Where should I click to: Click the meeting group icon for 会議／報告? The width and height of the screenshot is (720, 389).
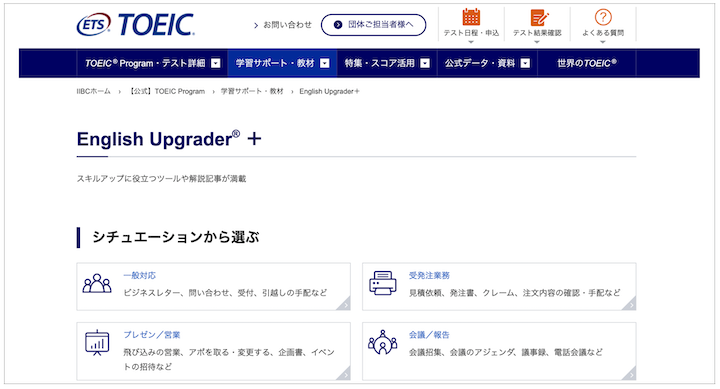(x=382, y=342)
